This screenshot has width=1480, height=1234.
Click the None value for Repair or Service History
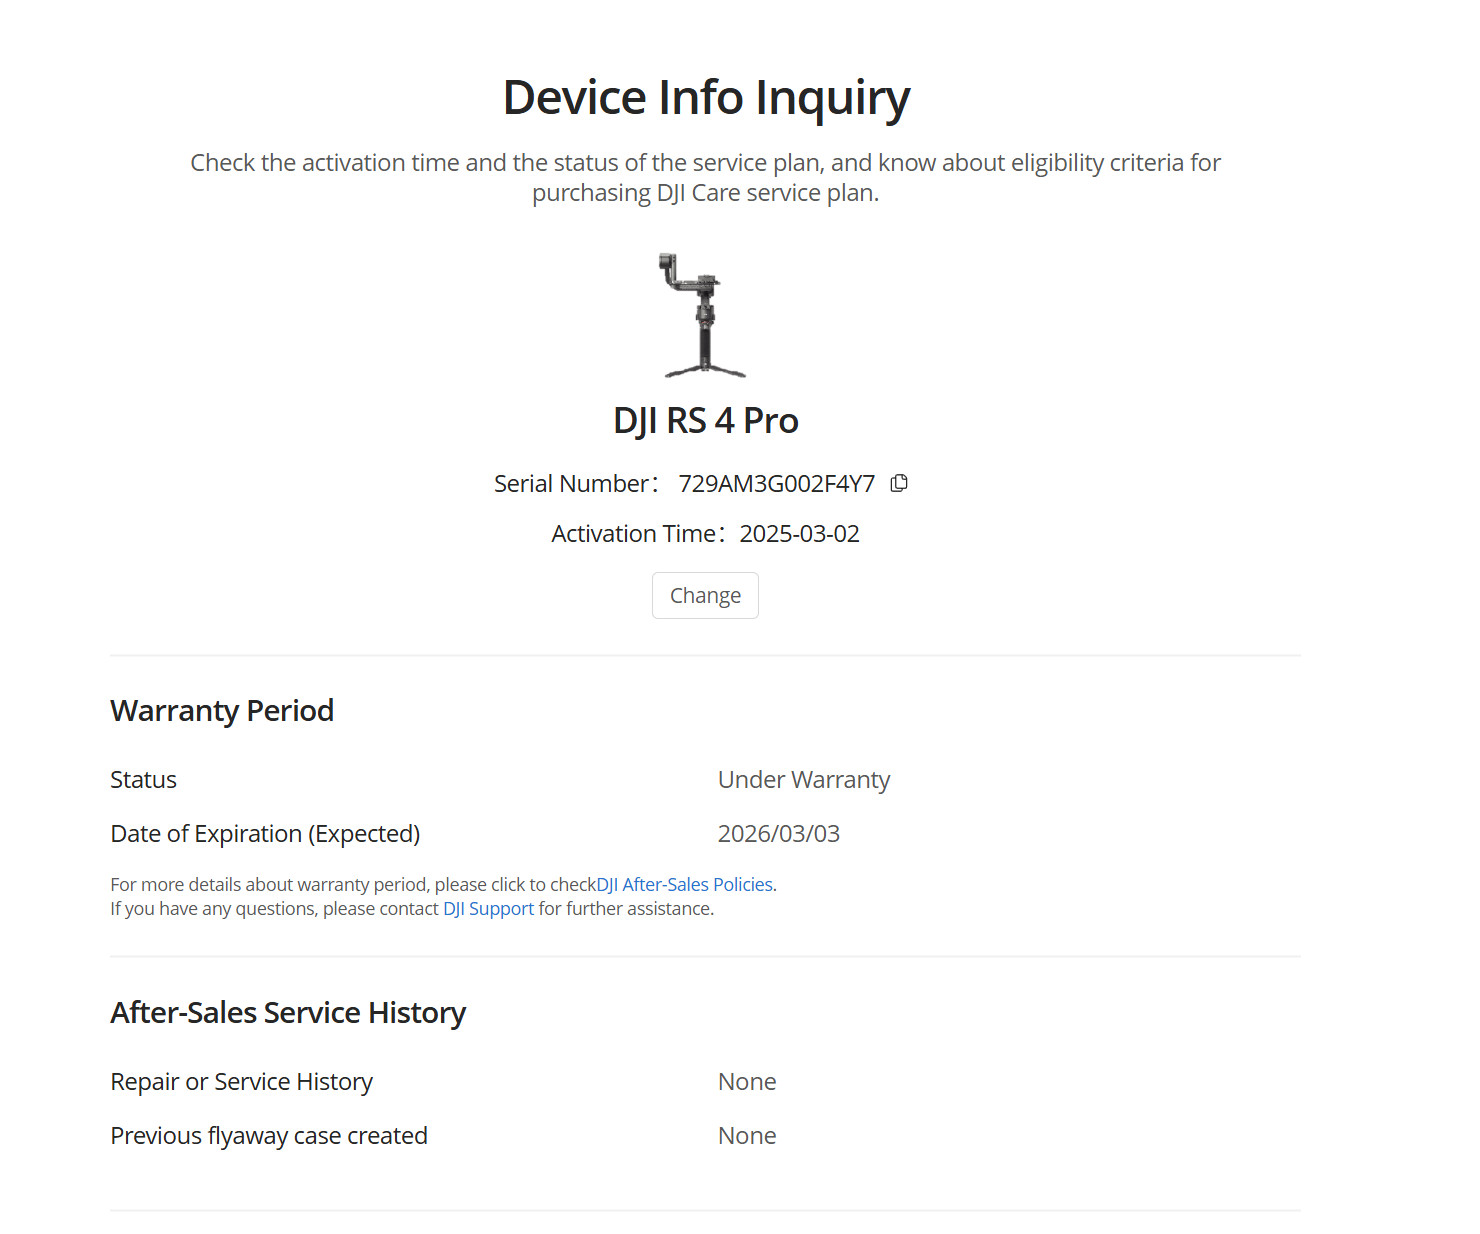click(x=747, y=1082)
